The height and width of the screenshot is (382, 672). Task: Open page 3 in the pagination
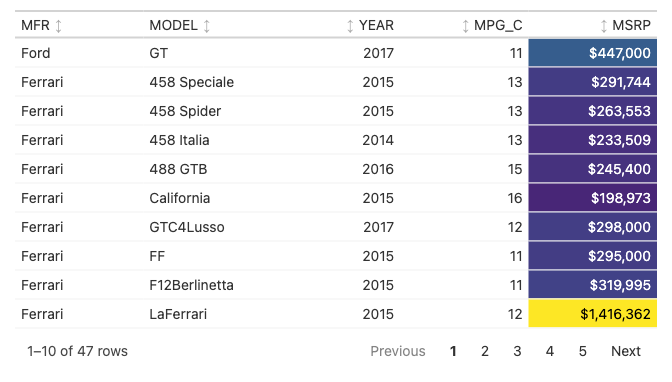coord(517,351)
